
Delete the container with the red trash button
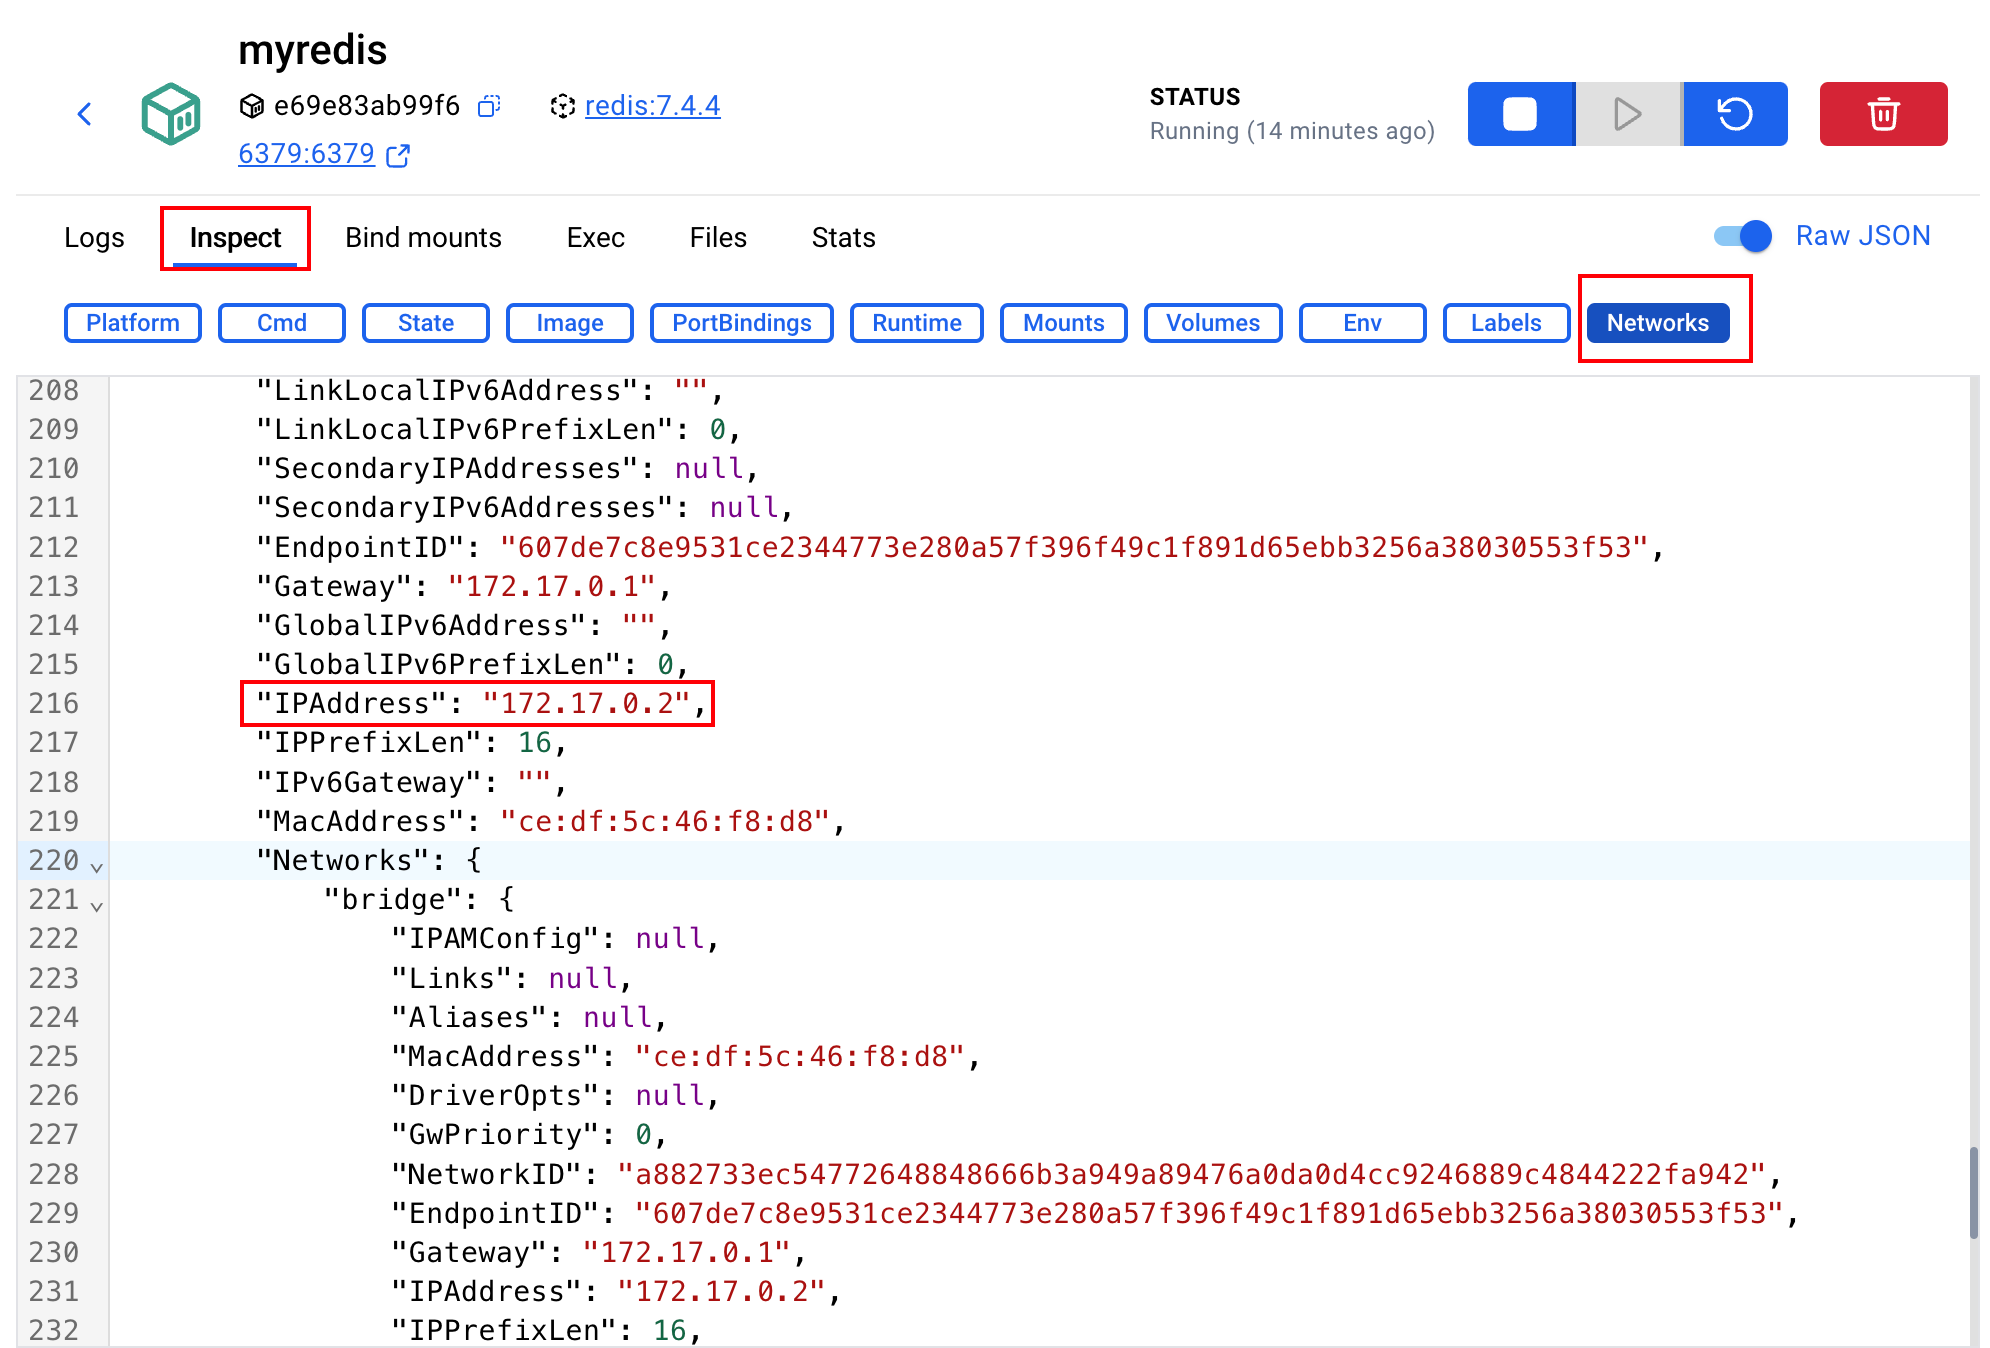coord(1883,114)
